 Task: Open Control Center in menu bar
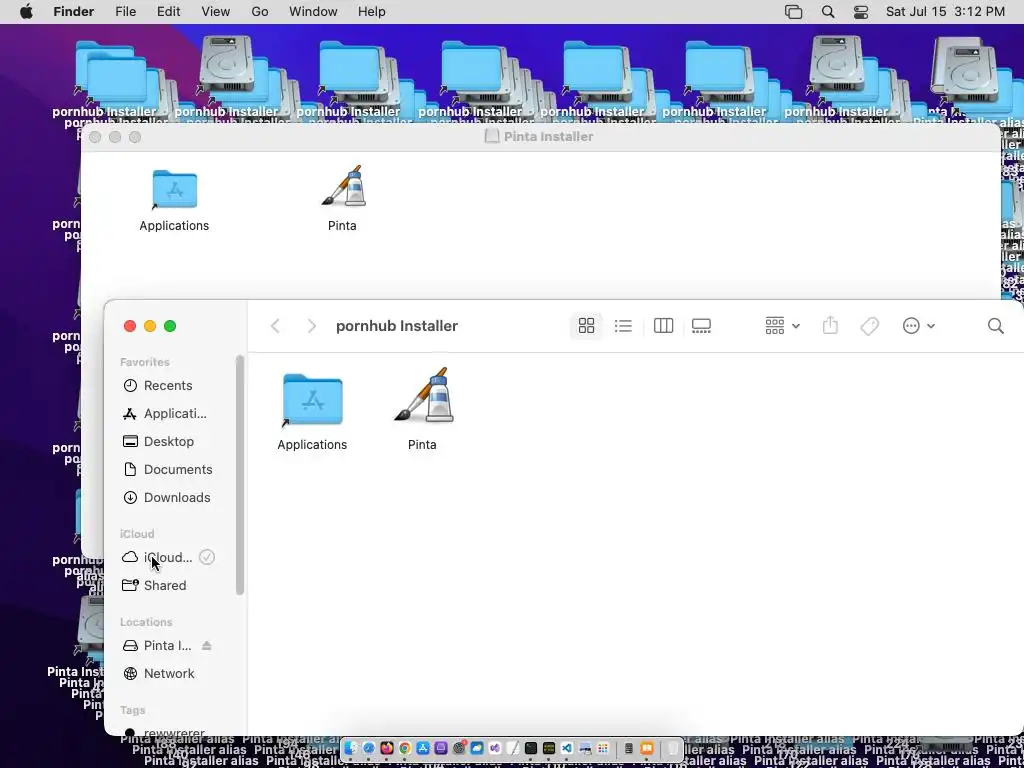click(861, 12)
